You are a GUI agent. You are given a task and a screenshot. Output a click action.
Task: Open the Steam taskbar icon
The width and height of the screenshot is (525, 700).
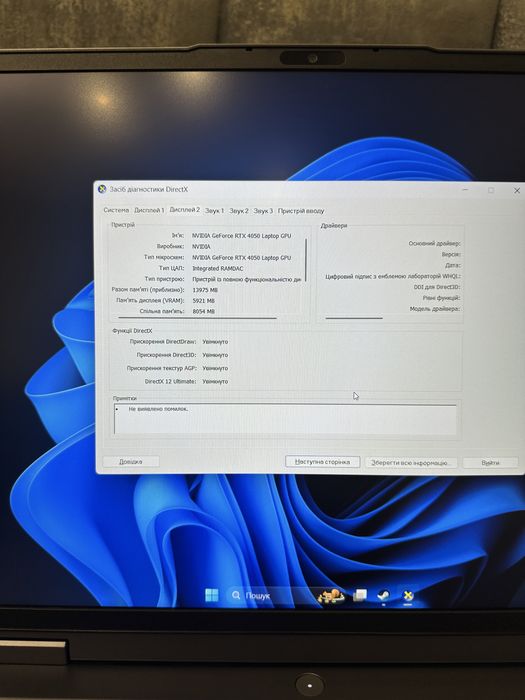[x=383, y=596]
